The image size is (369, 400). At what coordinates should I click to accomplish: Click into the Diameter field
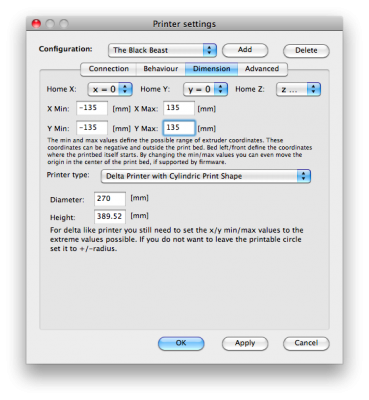tap(110, 199)
